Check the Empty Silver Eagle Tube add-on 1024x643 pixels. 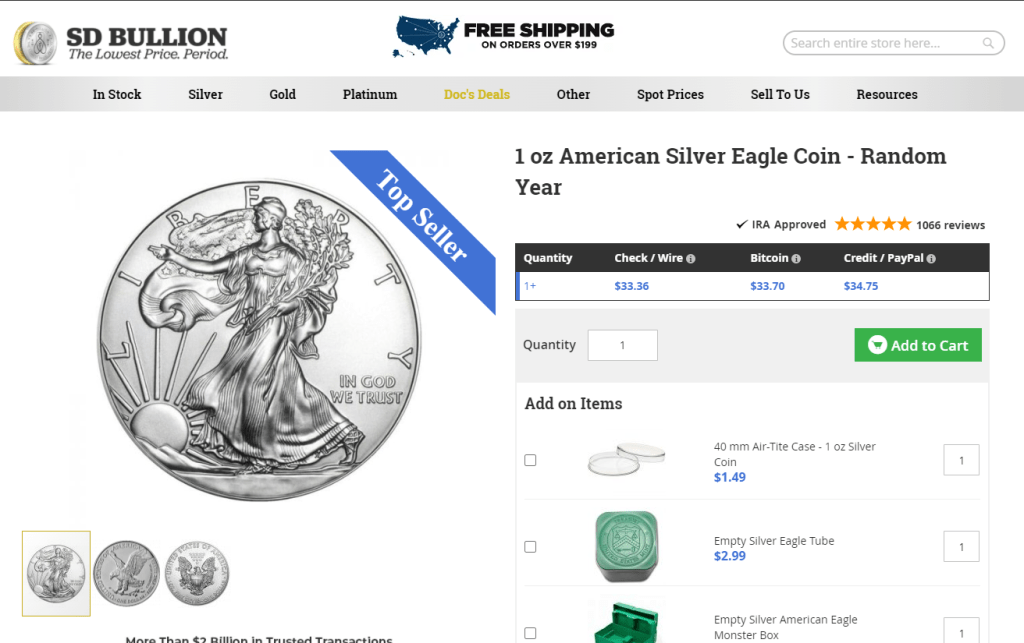click(530, 546)
